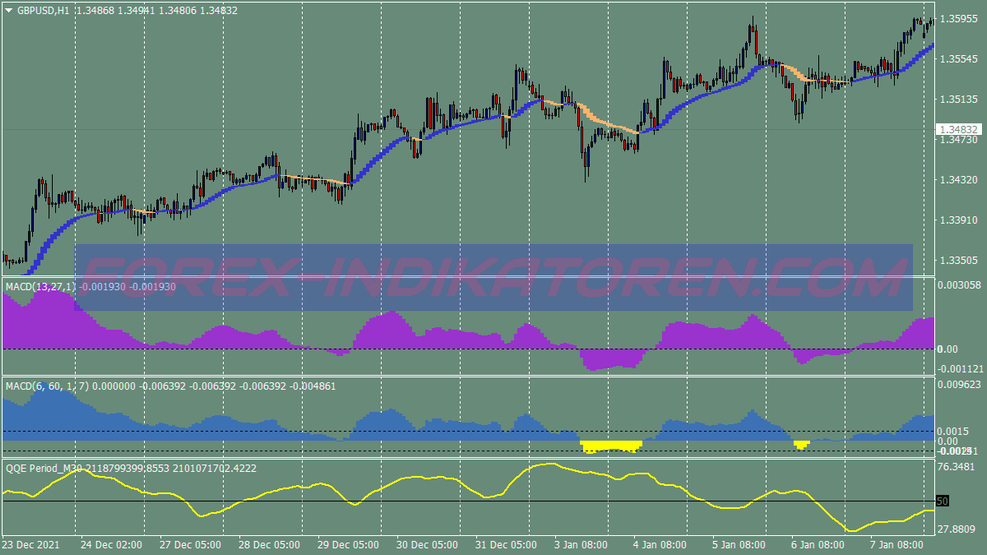This screenshot has width=987, height=555.
Task: Click the GBPUSD,H1 chart title
Action: point(44,10)
